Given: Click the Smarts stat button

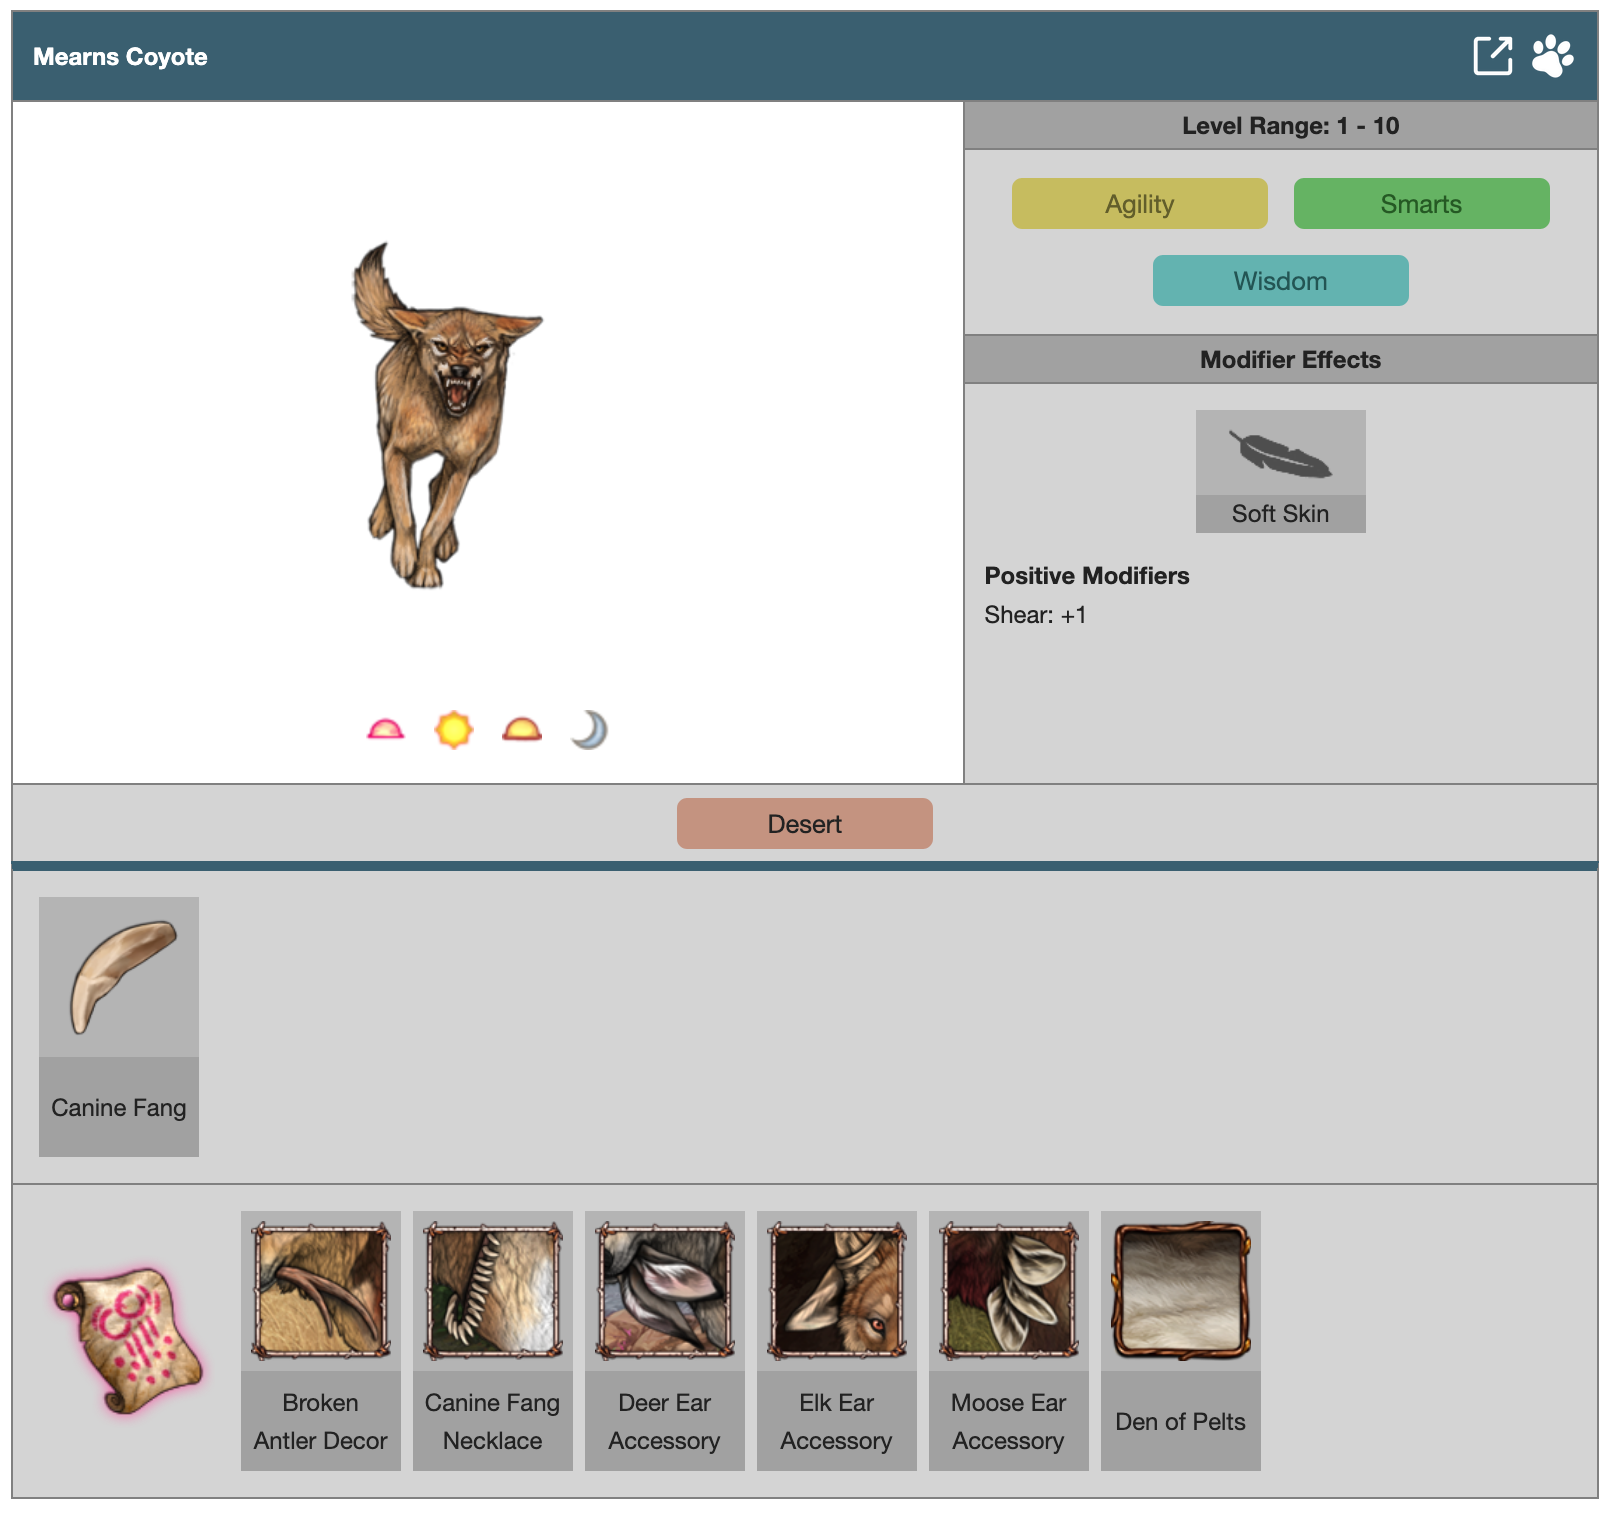Looking at the screenshot, I should 1421,204.
